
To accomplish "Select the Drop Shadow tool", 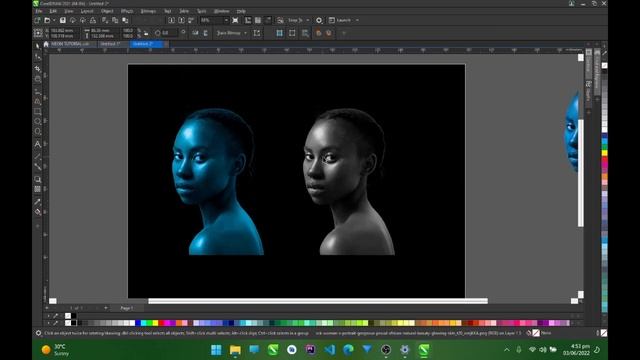I will (38, 179).
